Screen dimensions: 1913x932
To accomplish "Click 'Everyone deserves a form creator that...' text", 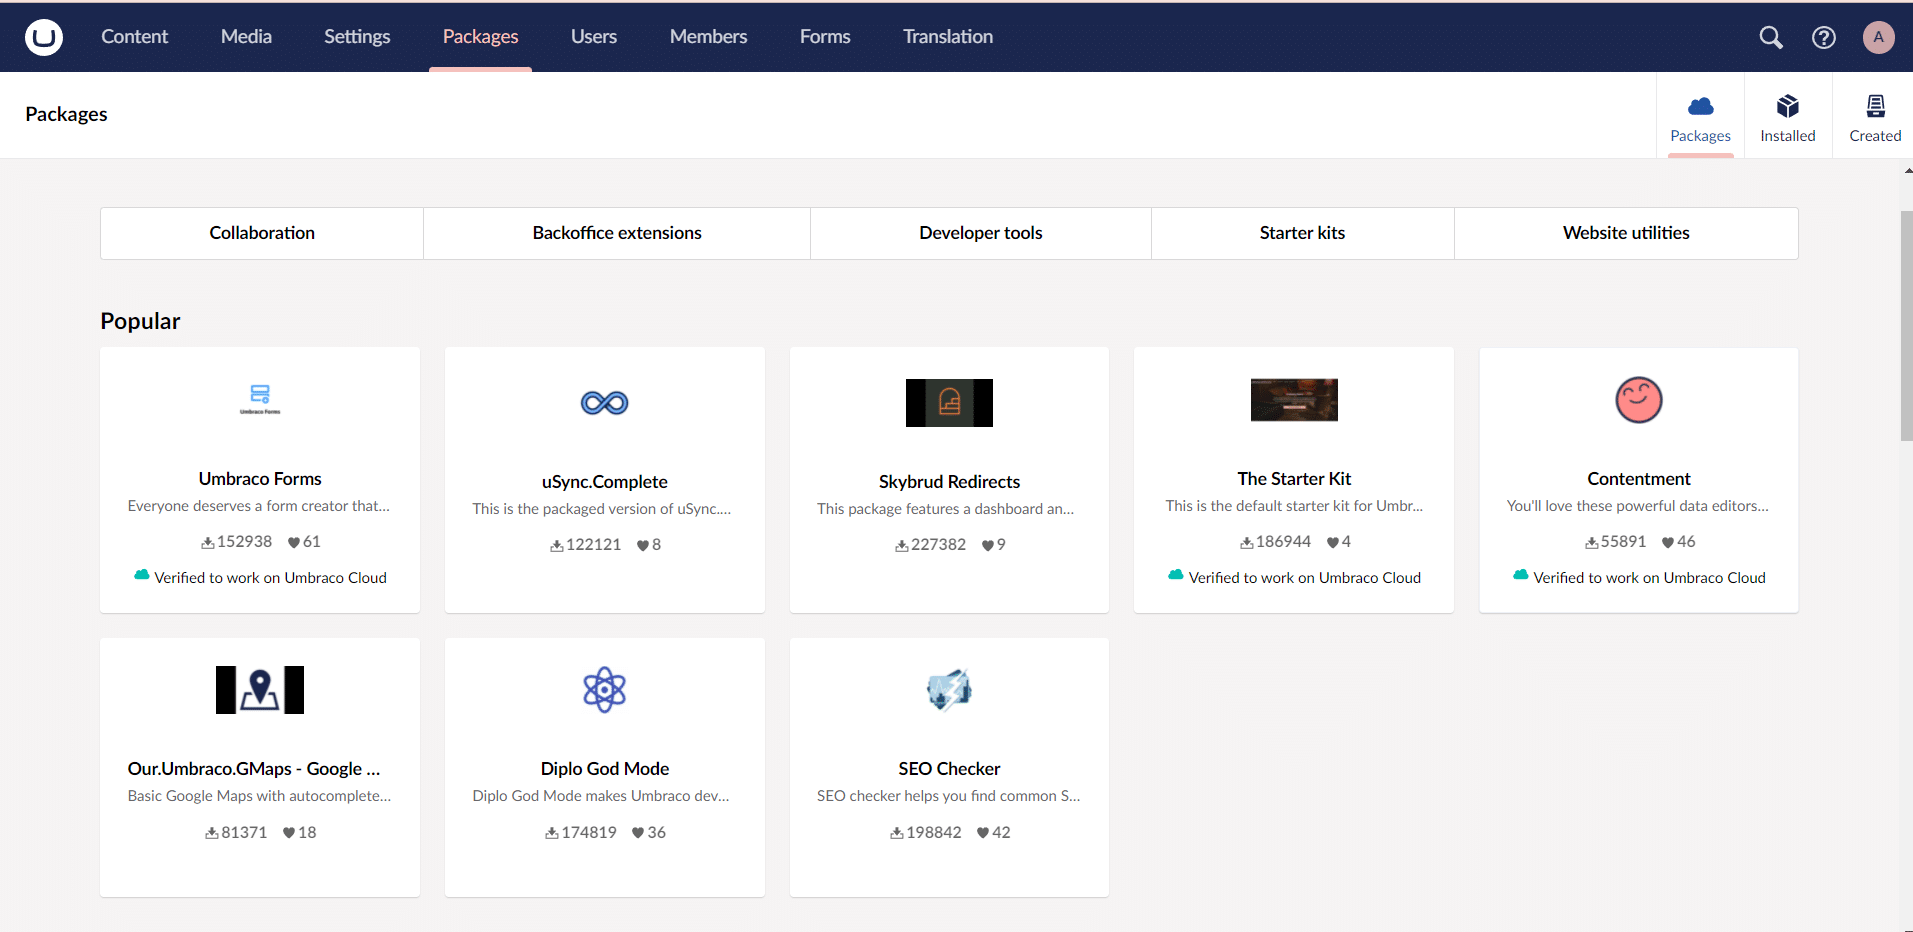I will 259,506.
